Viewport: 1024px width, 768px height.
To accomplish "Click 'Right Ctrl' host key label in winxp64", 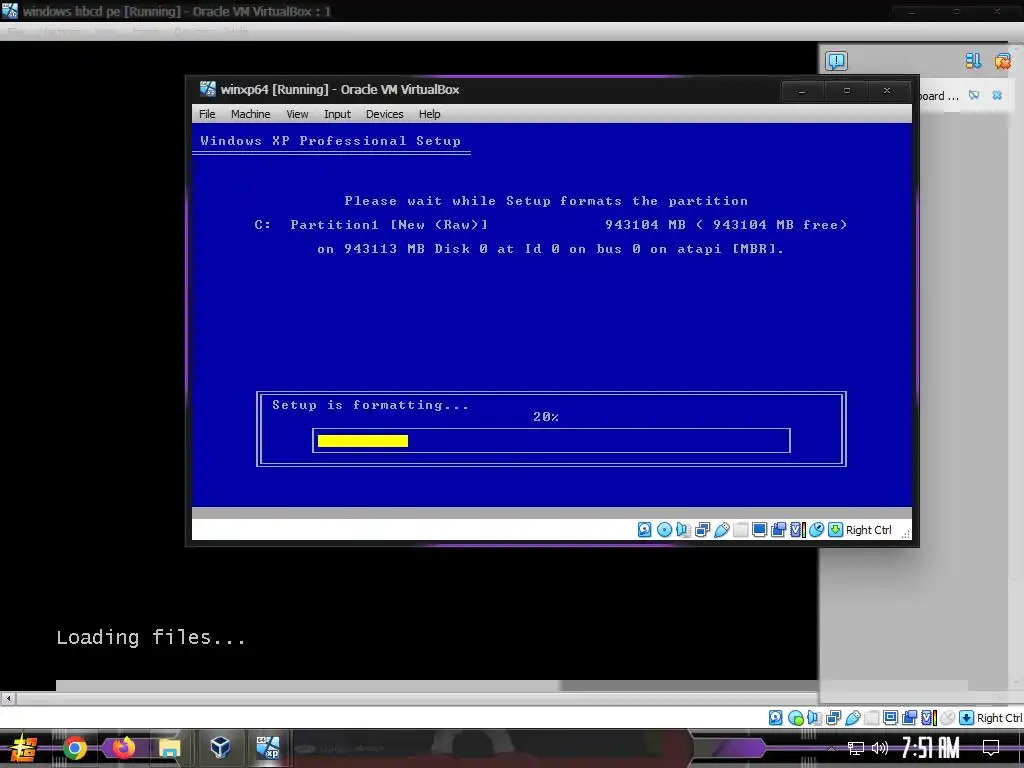I will pos(868,530).
